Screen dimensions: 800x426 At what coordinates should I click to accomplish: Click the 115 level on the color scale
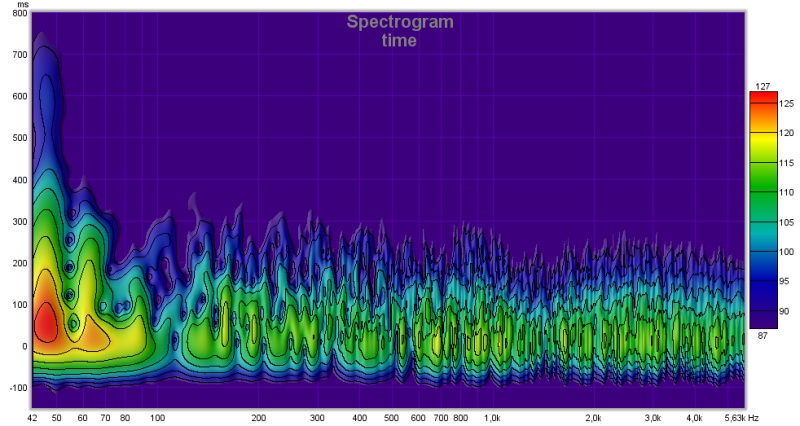pos(786,163)
